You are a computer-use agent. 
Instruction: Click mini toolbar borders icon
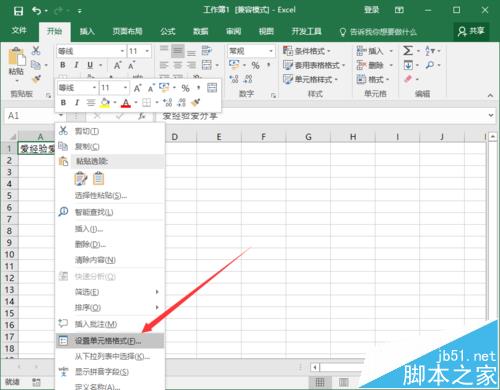coord(146,102)
